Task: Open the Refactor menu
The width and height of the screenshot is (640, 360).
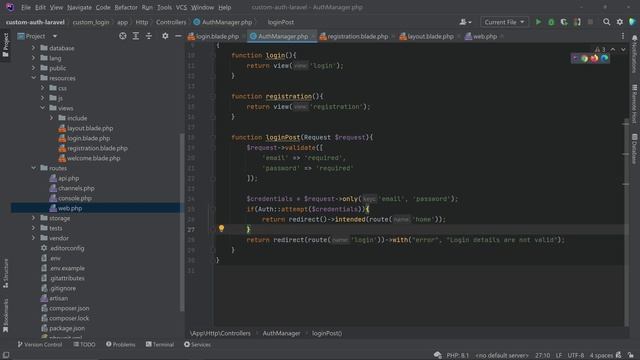Action: click(x=126, y=7)
